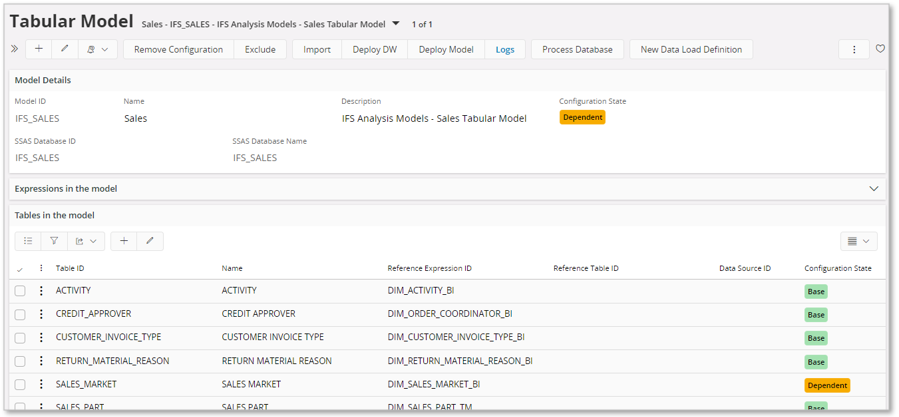Open the table layout options dropdown
Image resolution: width=899 pixels, height=417 pixels.
[x=857, y=241]
